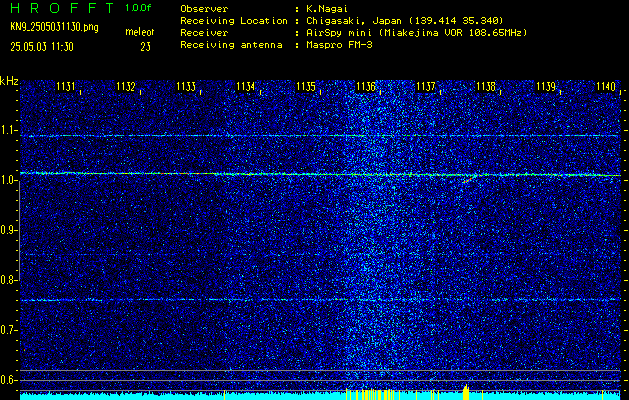Click the meteor count value 23
Viewport: 629px width, 400px height.
(x=145, y=47)
